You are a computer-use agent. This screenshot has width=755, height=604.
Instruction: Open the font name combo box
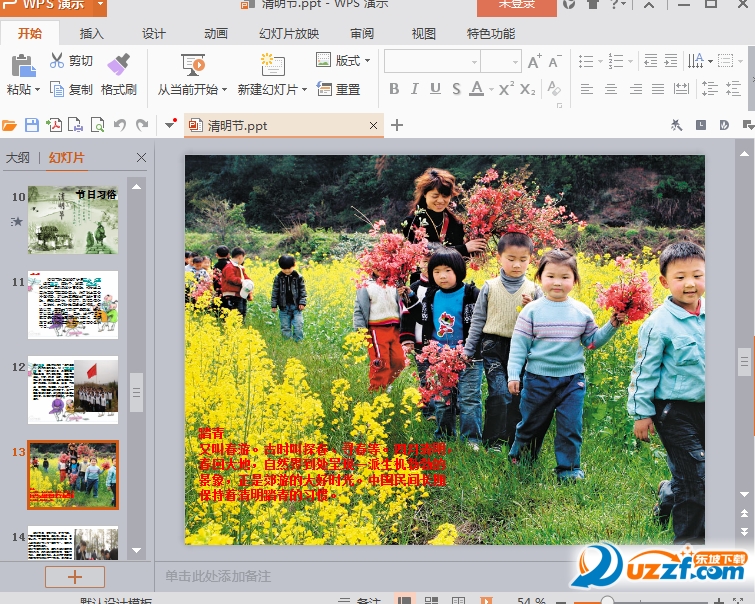(x=432, y=62)
